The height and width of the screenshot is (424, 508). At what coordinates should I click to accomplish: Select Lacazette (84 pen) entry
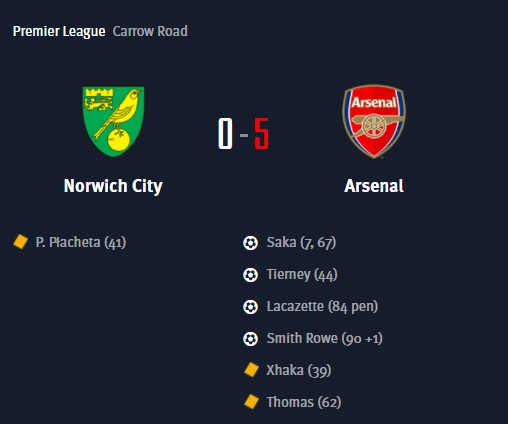coord(322,307)
